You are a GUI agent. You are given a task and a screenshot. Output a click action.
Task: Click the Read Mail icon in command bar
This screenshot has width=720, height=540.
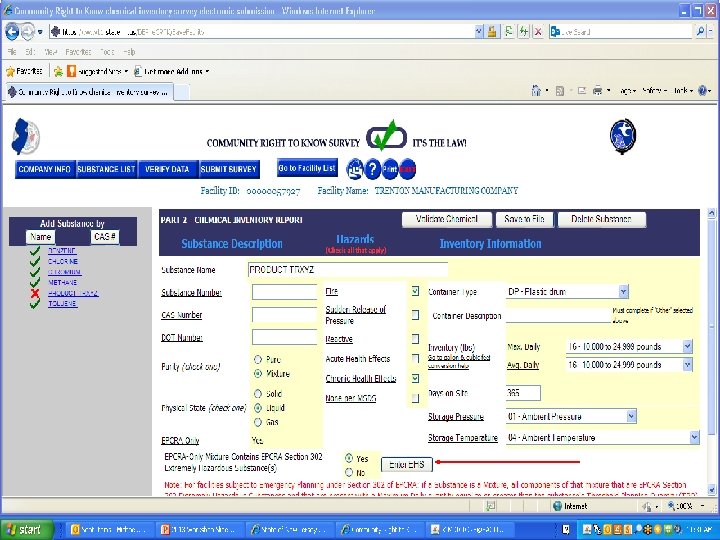click(x=582, y=91)
